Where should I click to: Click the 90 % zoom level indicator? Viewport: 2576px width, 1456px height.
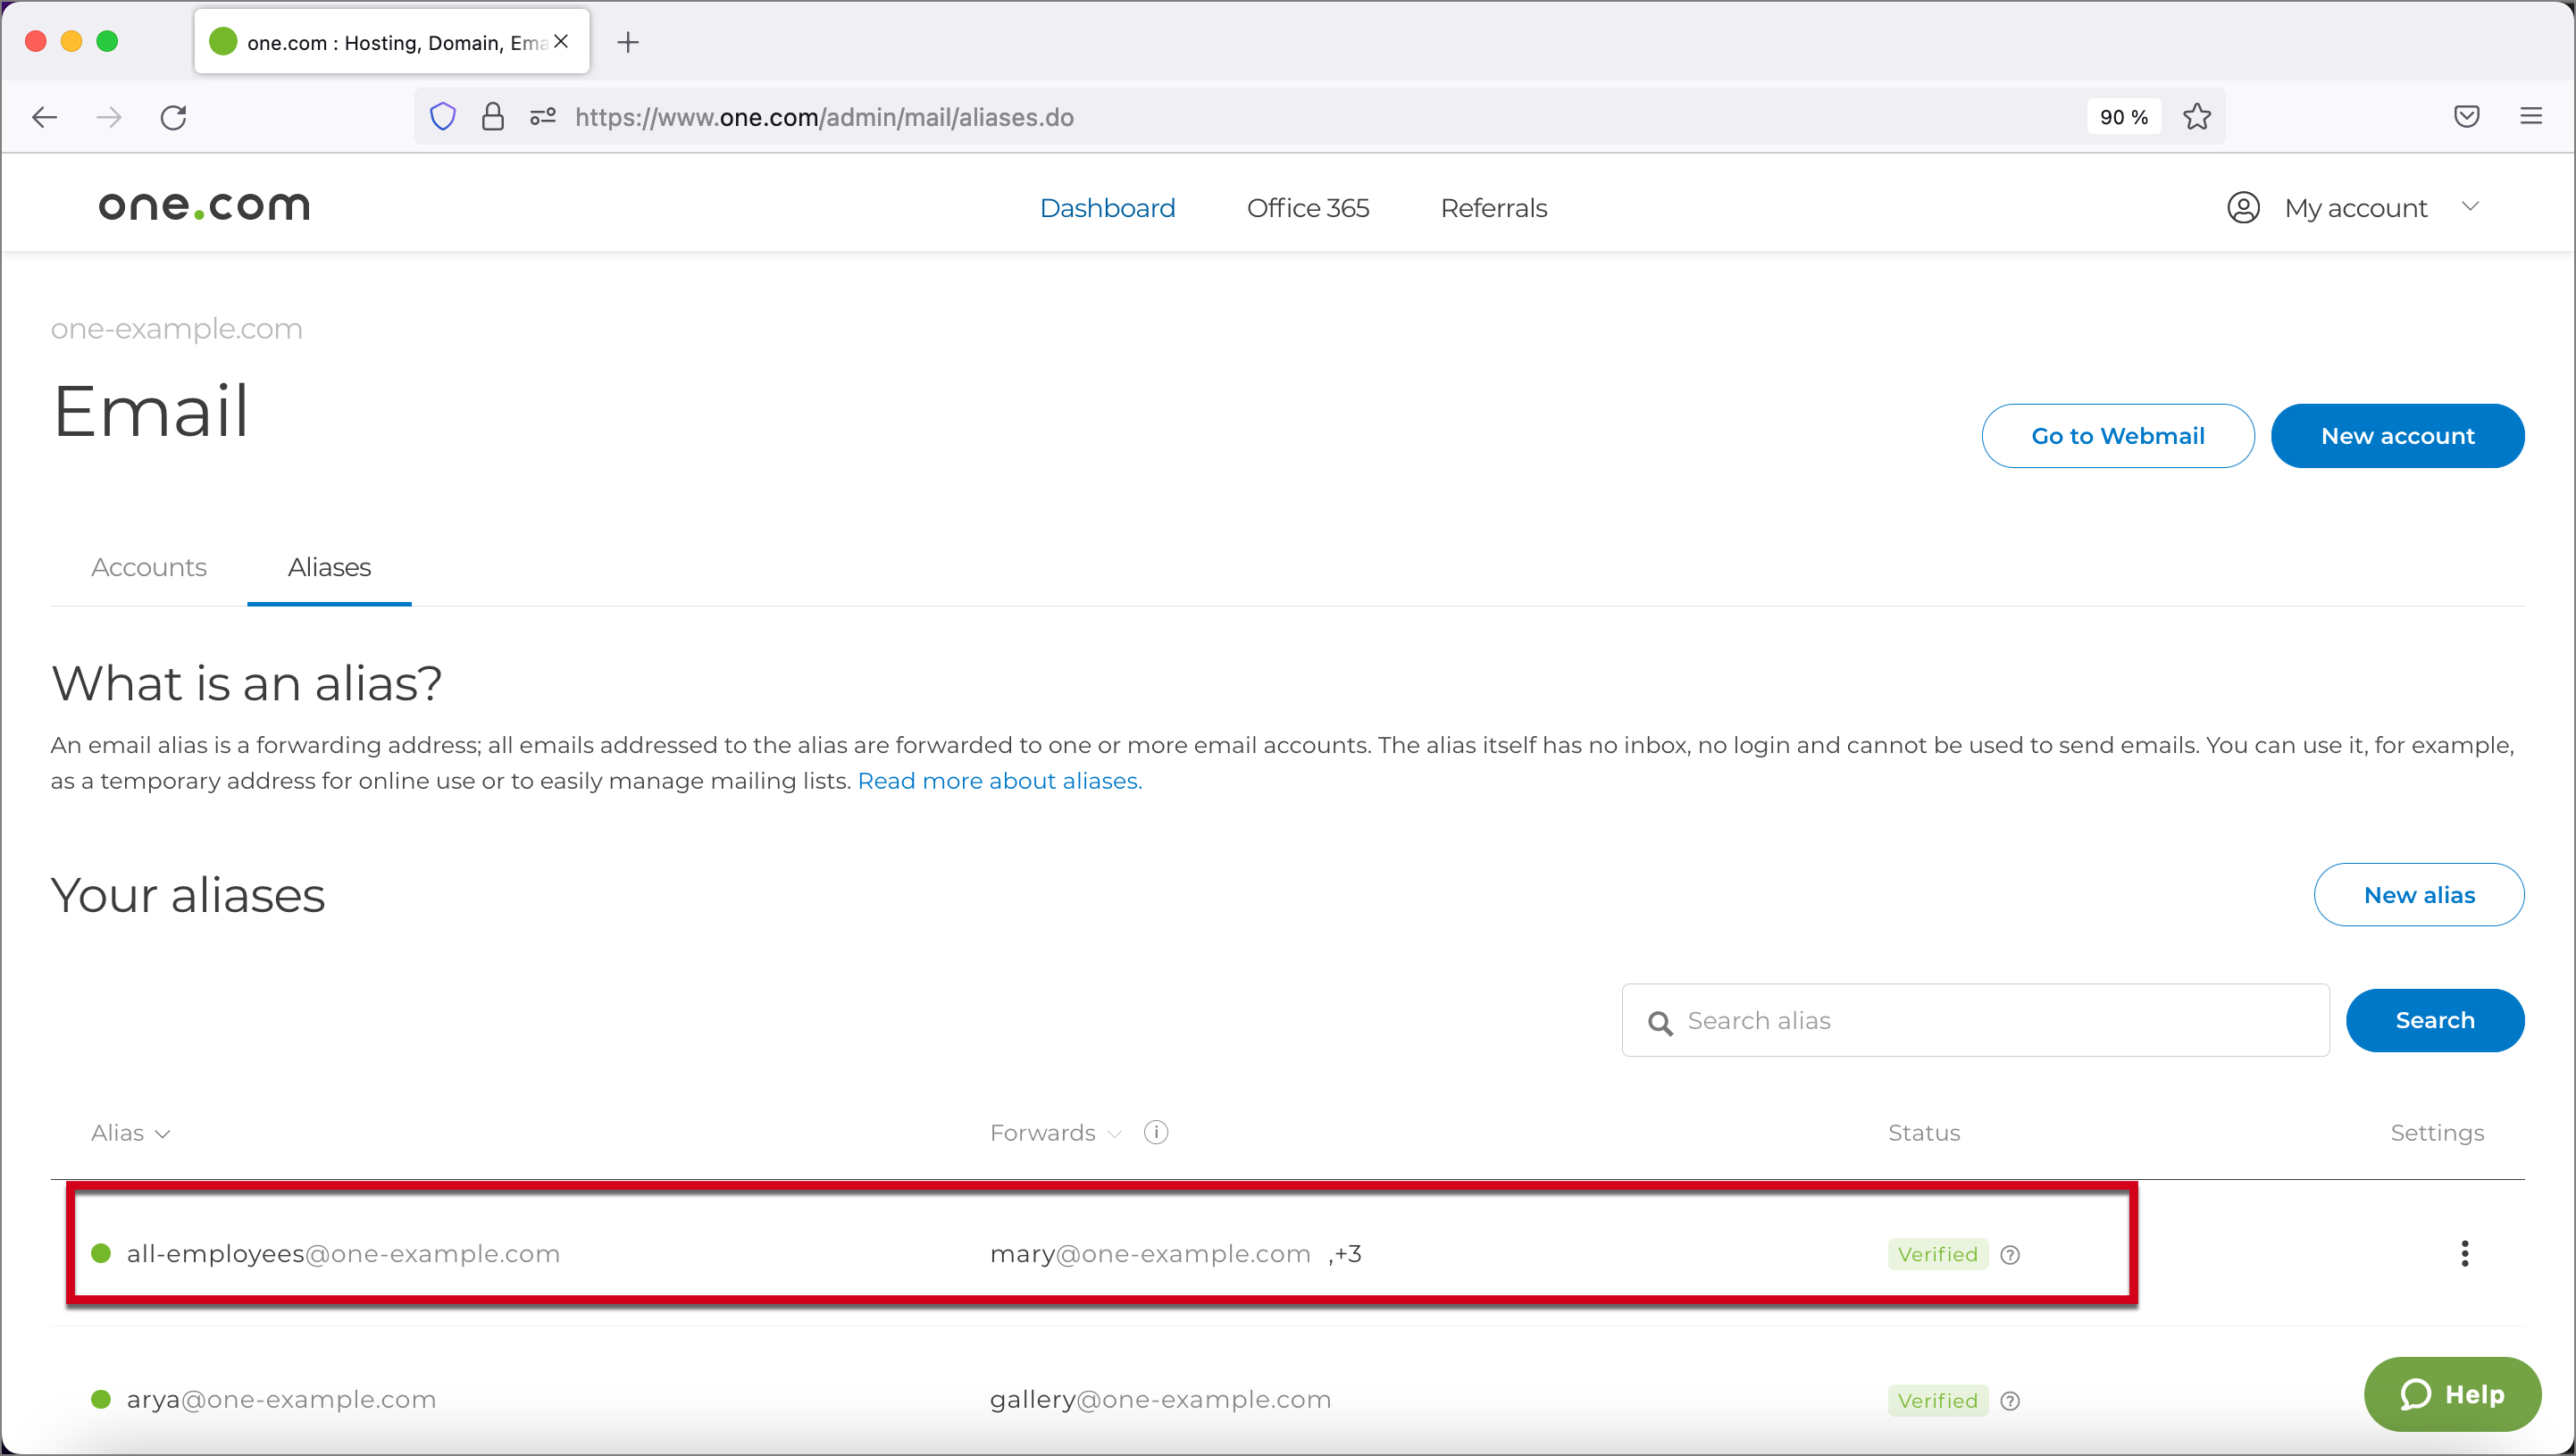(x=2124, y=117)
